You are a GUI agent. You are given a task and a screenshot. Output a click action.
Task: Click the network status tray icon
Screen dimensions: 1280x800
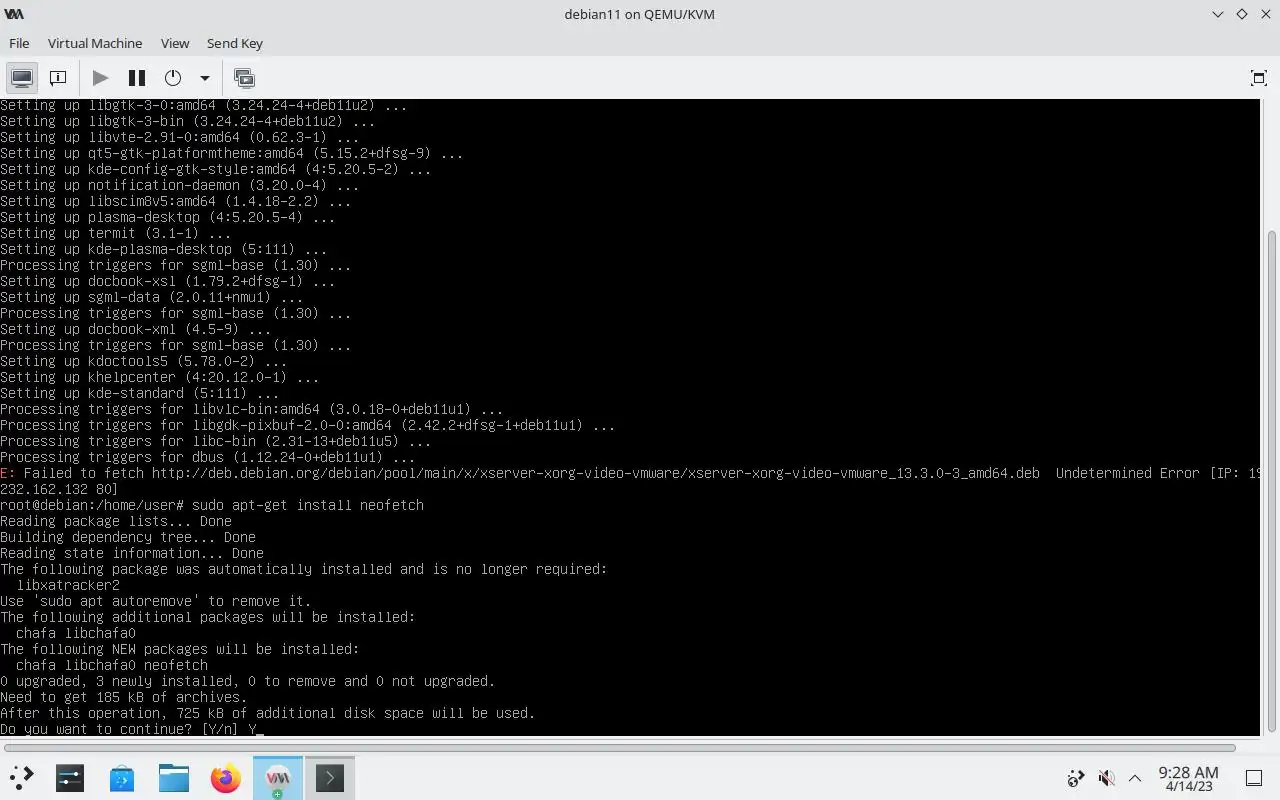point(1076,778)
